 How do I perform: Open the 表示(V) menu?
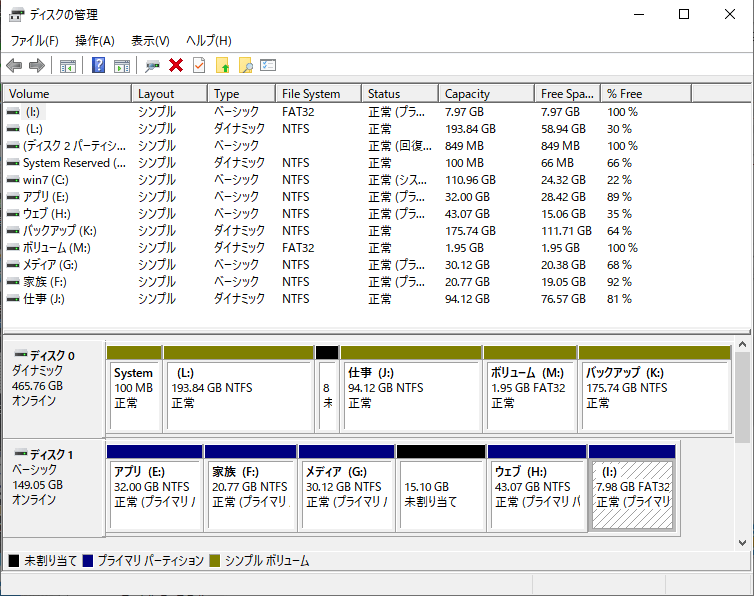pos(150,41)
